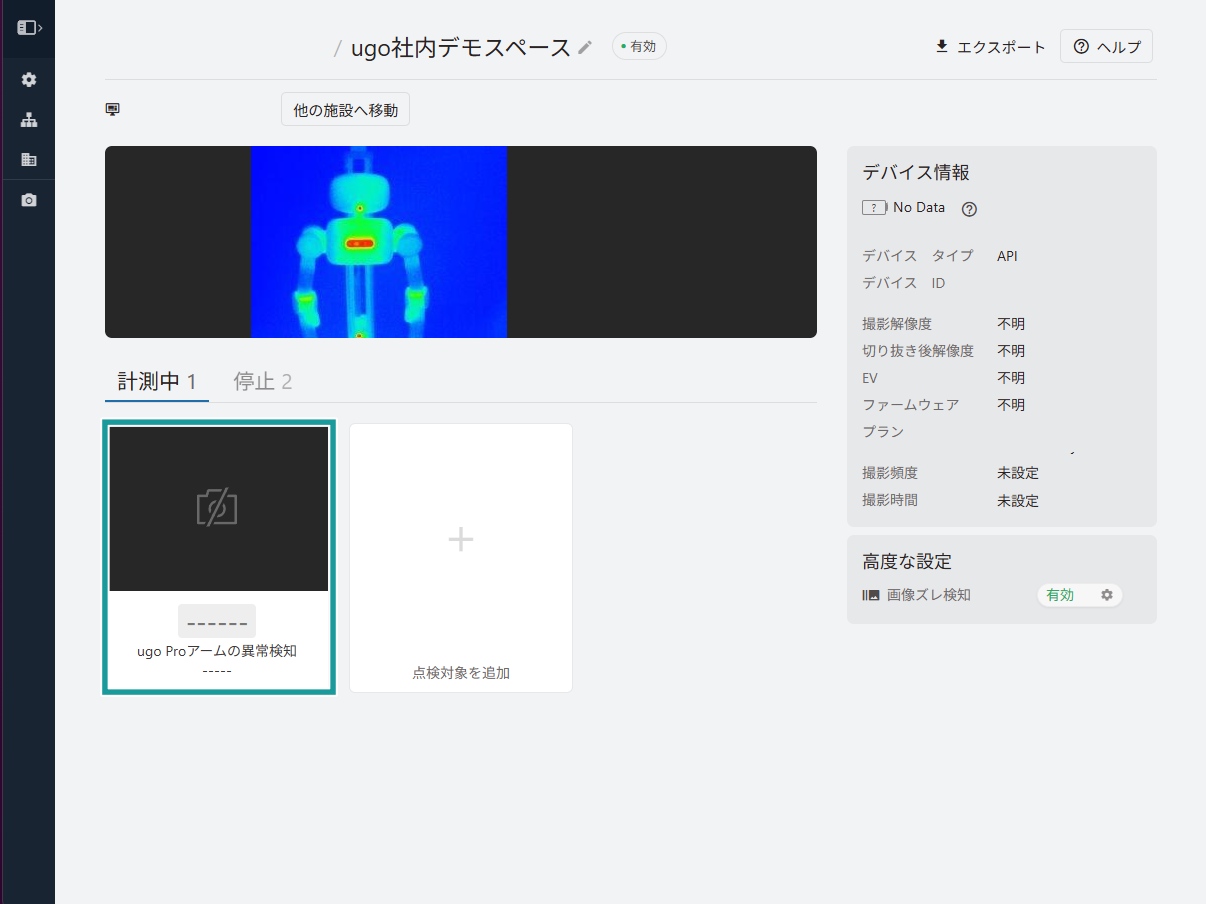Click the 撮影解像度 label

click(x=897, y=324)
